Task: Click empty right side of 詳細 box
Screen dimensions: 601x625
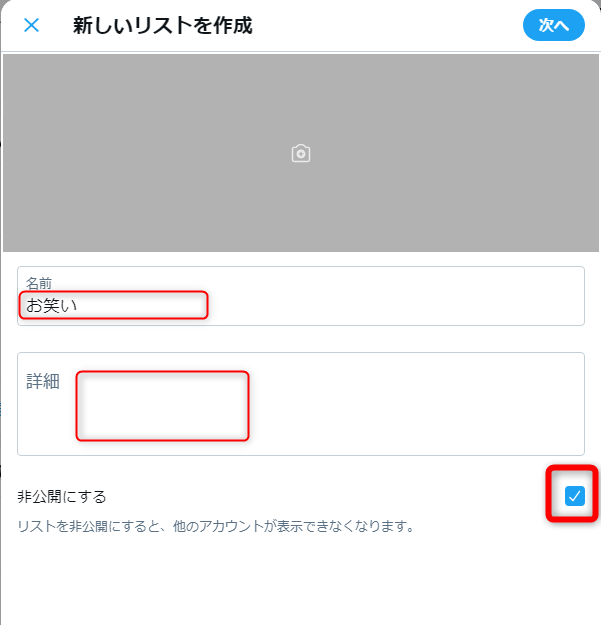Action: coord(416,404)
